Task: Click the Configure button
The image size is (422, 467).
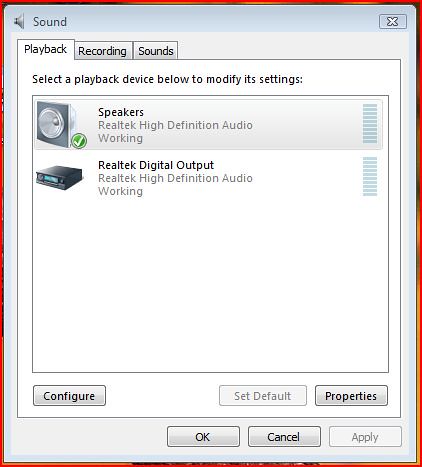Action: [69, 396]
